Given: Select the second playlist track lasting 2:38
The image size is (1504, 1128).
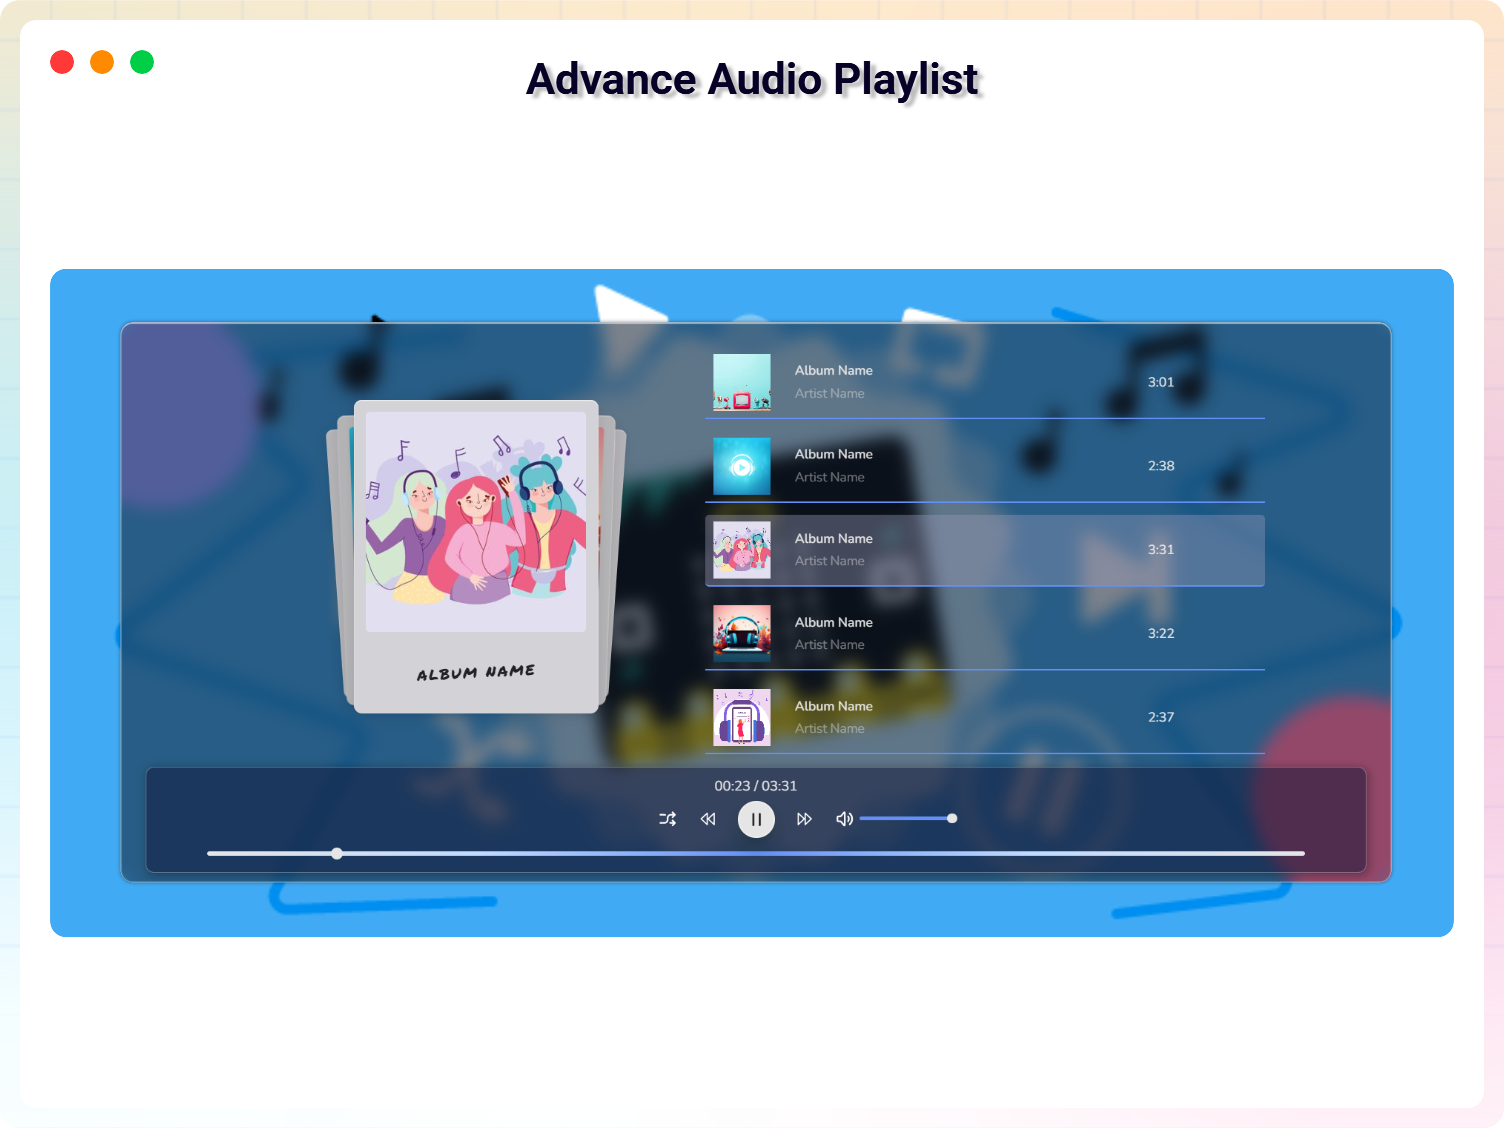Looking at the screenshot, I should [985, 466].
